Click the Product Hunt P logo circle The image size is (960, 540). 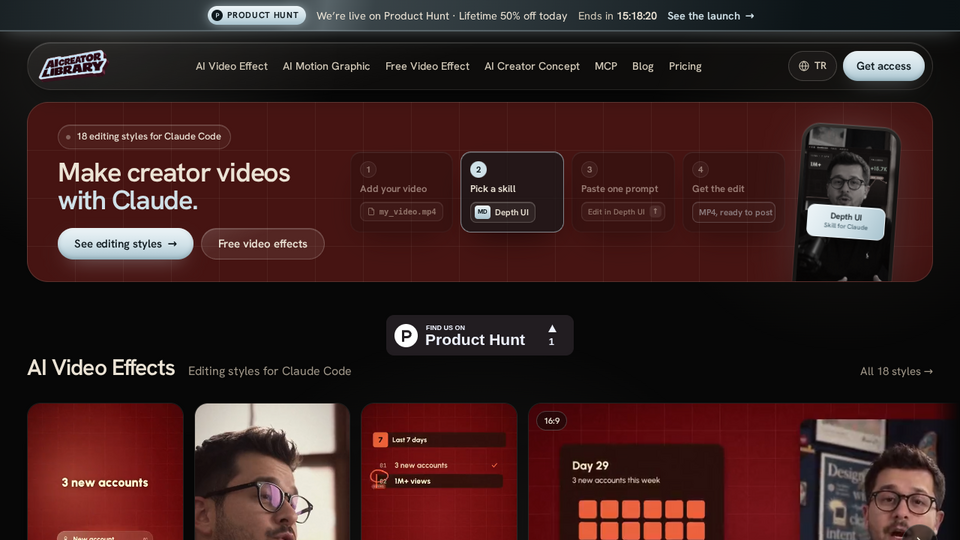[406, 336]
